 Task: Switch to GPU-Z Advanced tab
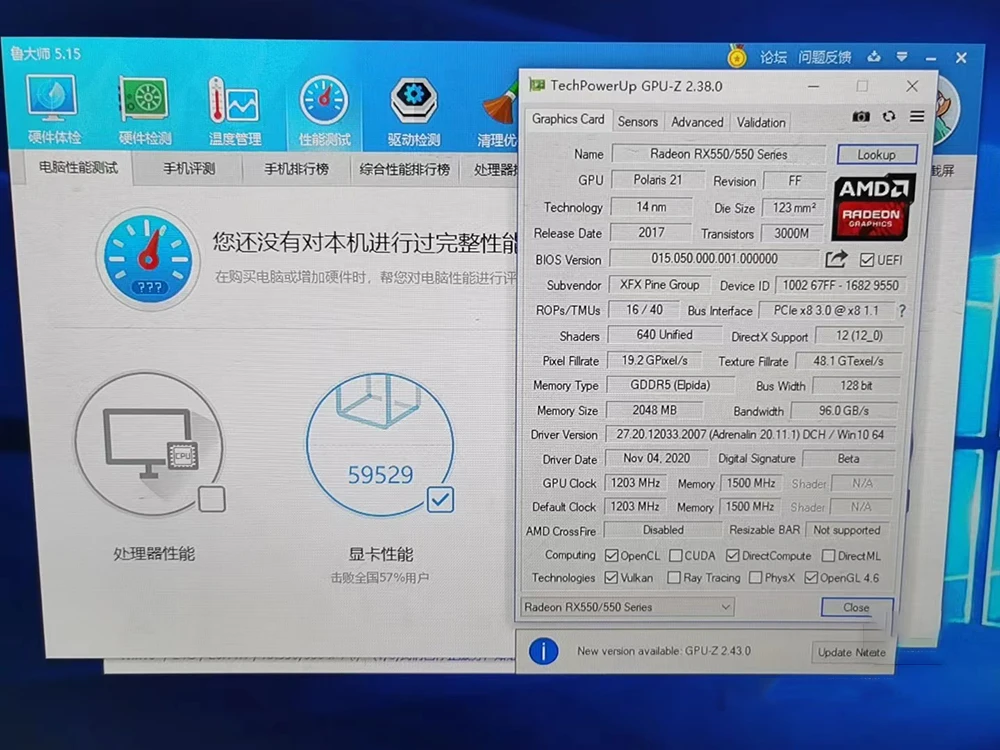(696, 122)
